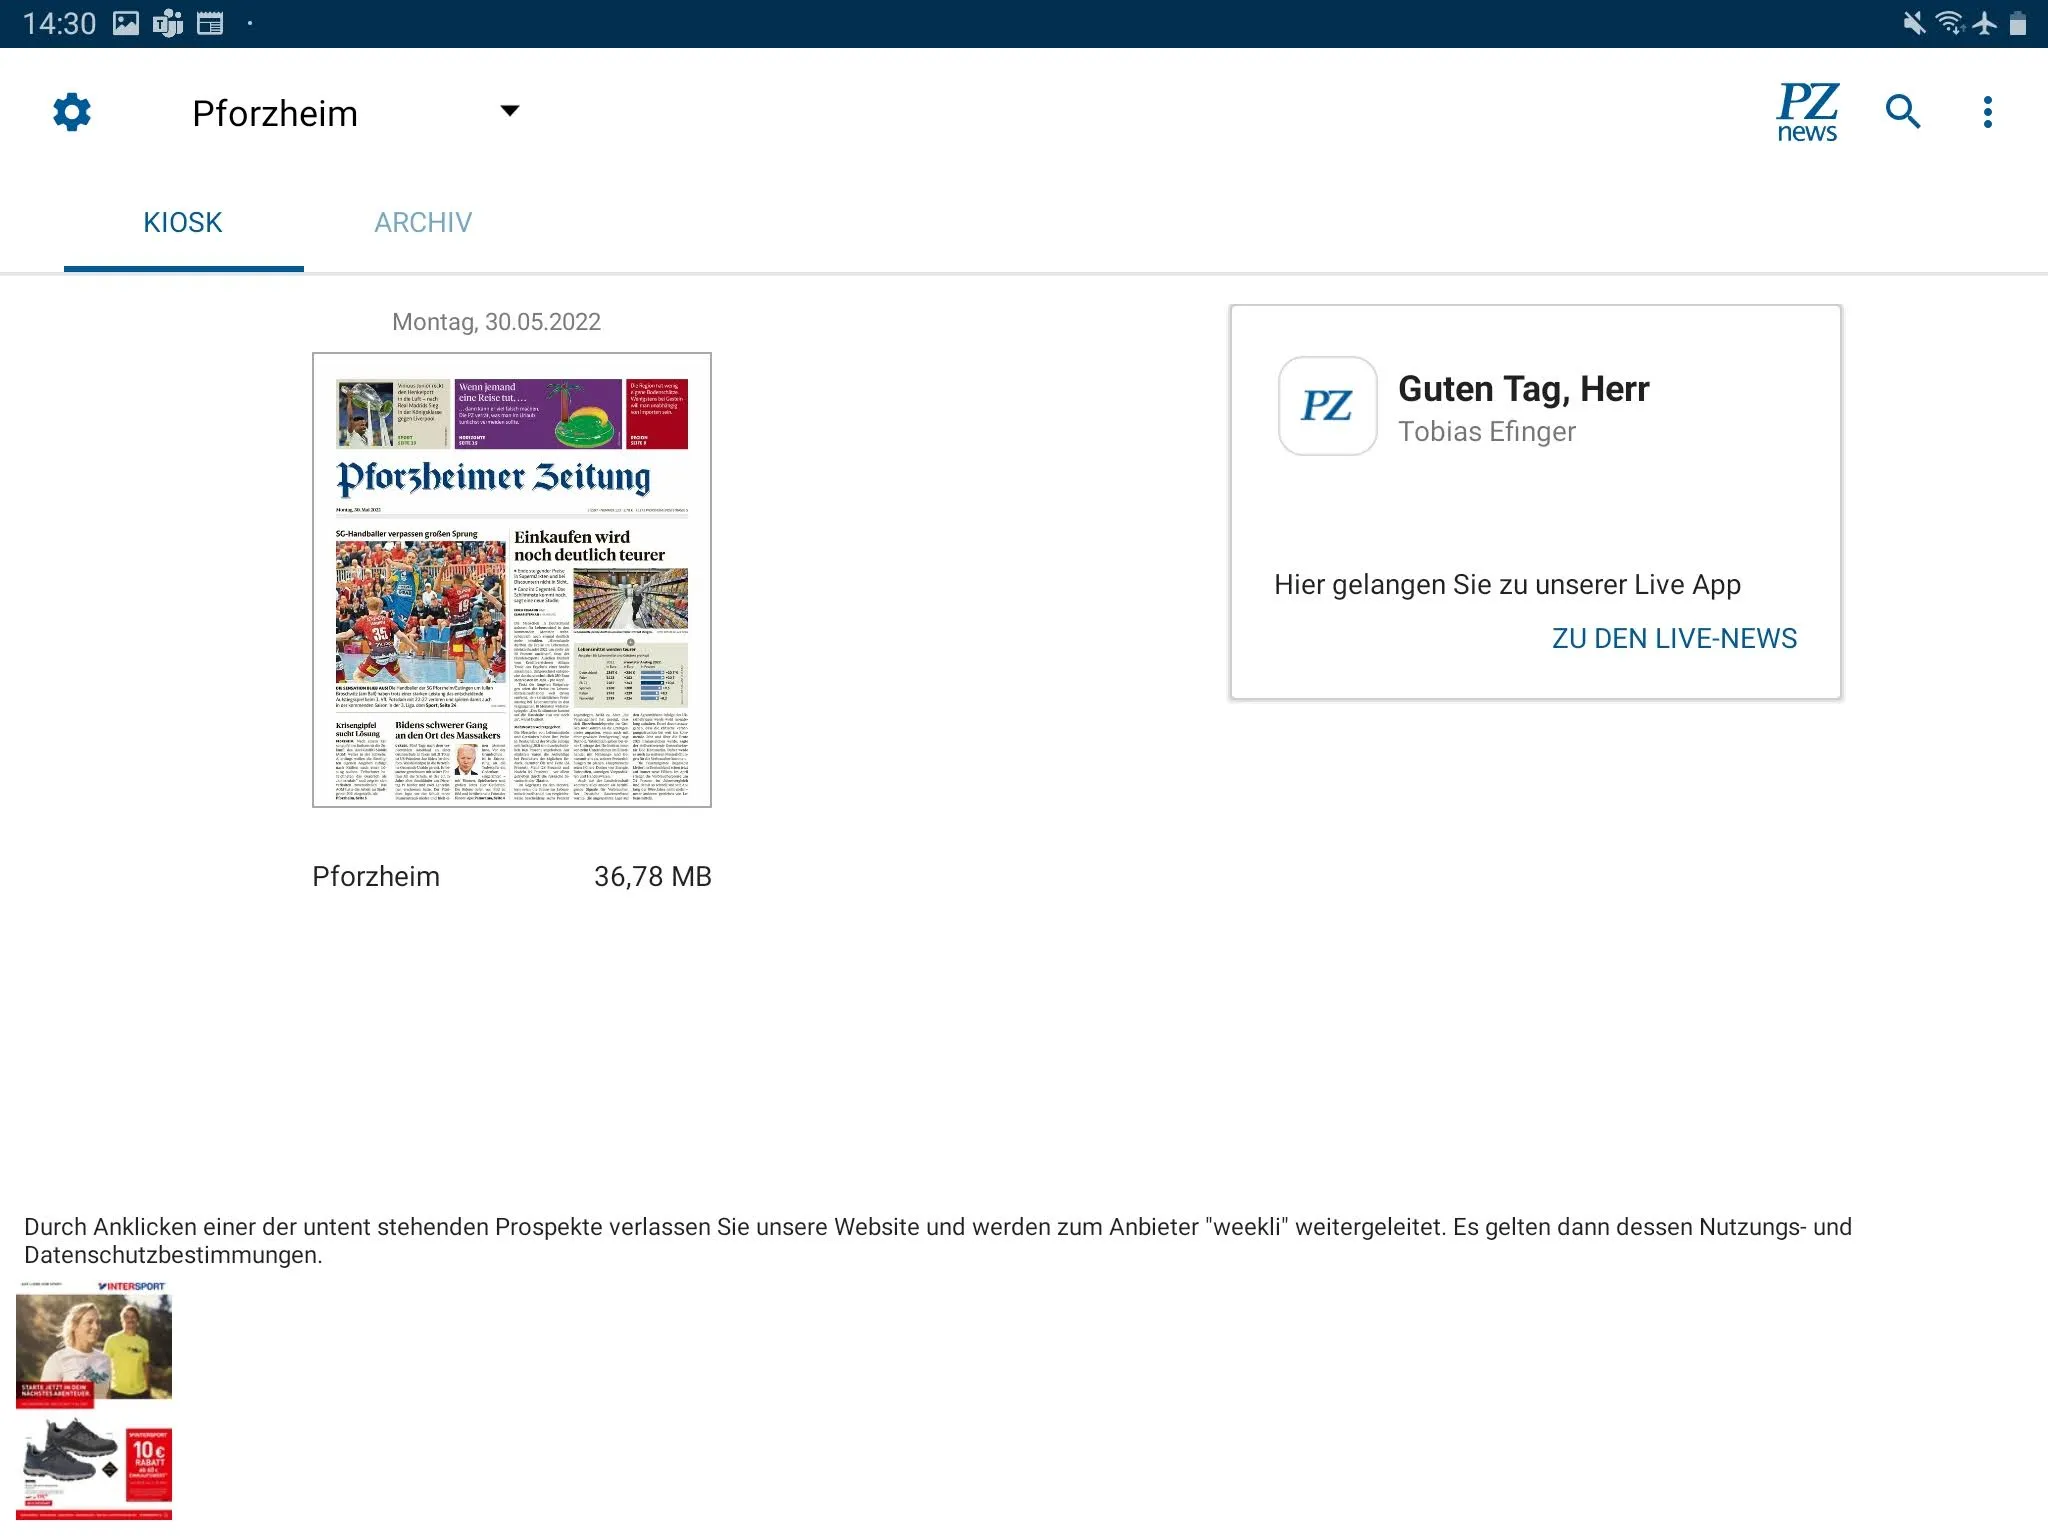The width and height of the screenshot is (2048, 1536).
Task: Open the PZ news logo link
Action: coord(1807,112)
